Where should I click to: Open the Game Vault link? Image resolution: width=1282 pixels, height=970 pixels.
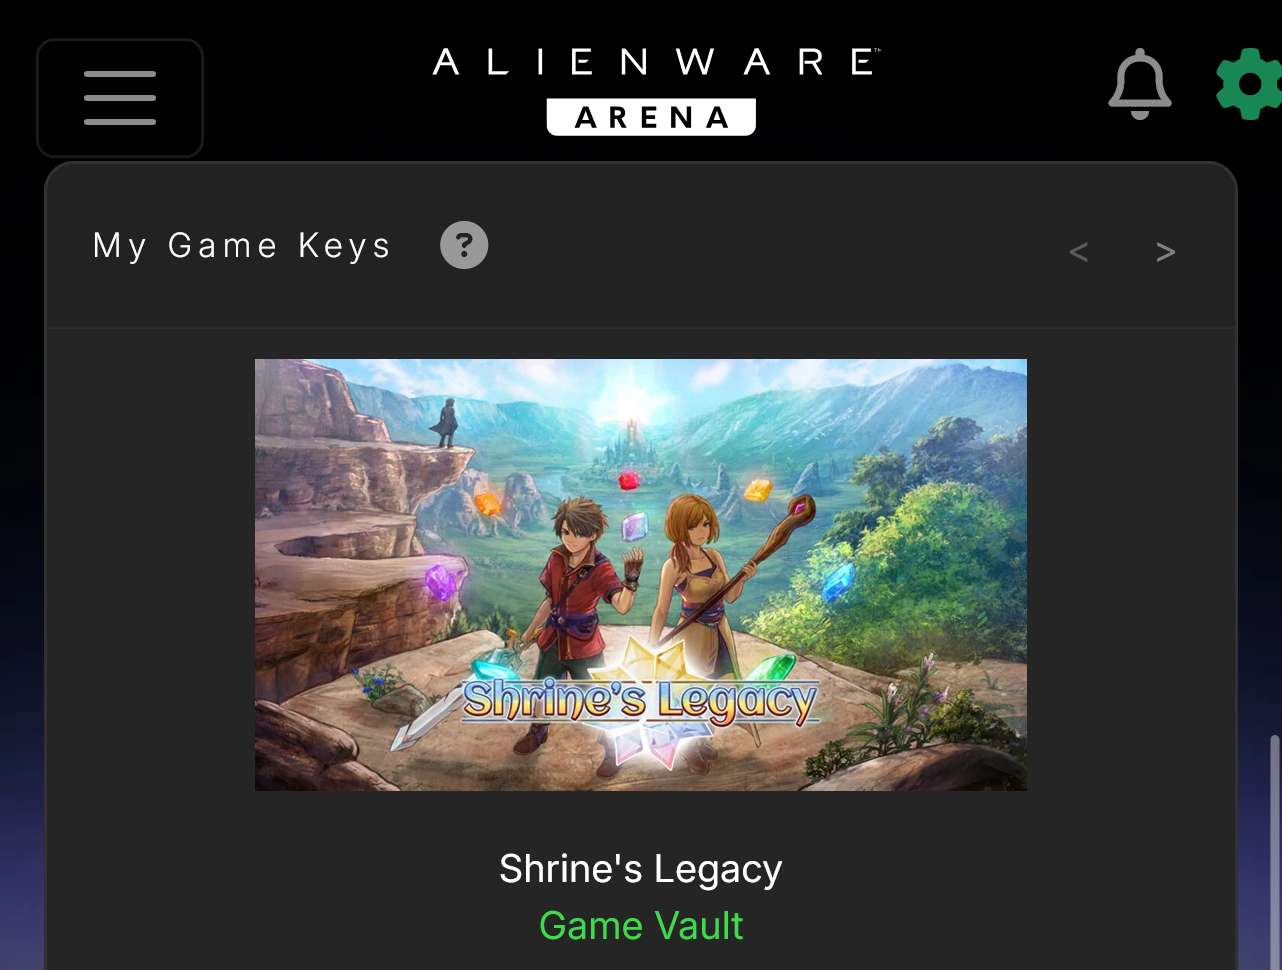coord(641,926)
